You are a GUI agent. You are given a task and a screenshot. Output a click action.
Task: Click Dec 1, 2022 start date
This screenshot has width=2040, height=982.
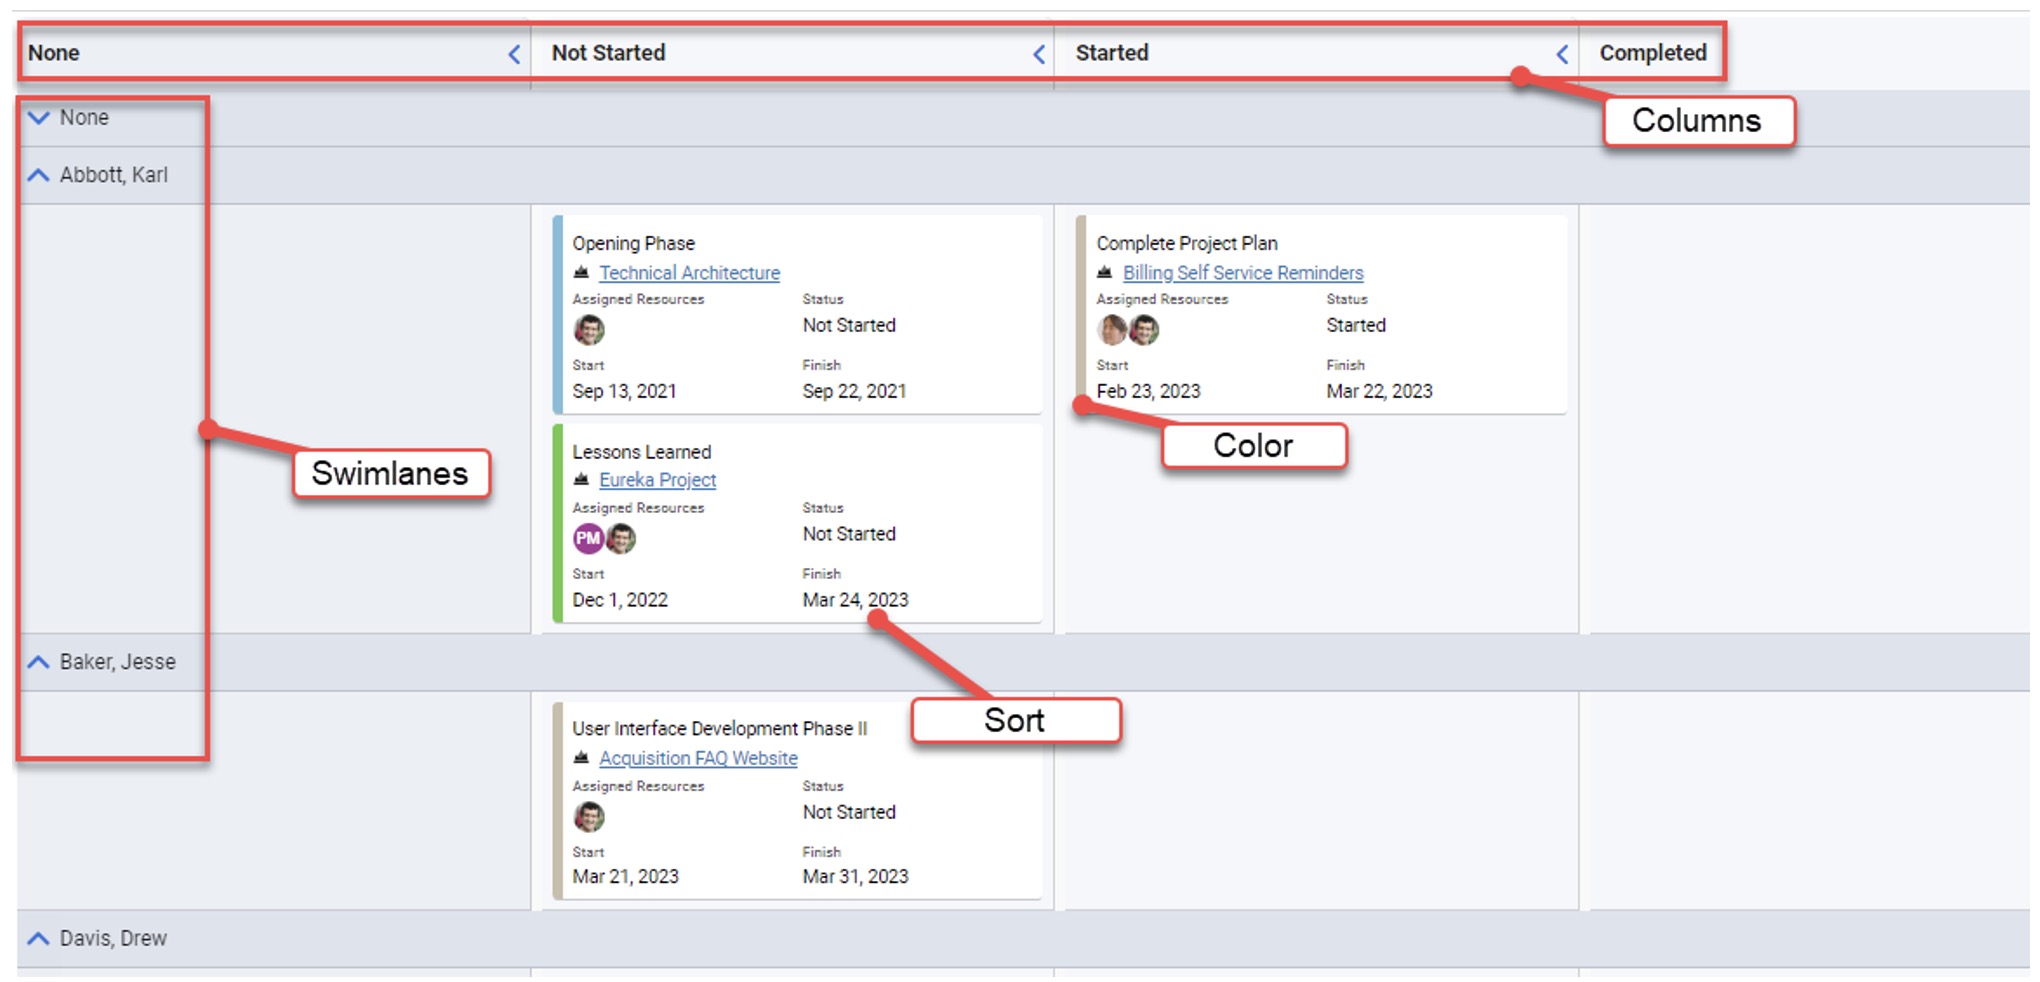(620, 600)
